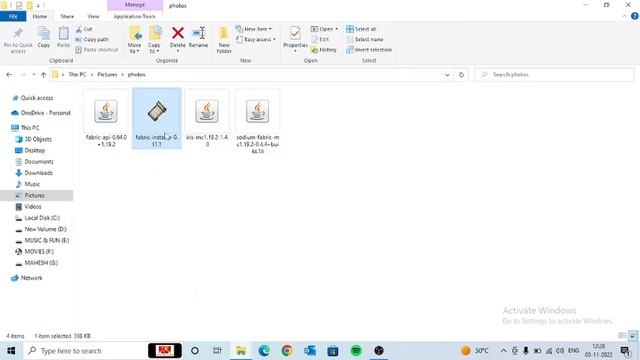Open the Copy to dropdown
The image size is (640, 360).
[154, 40]
